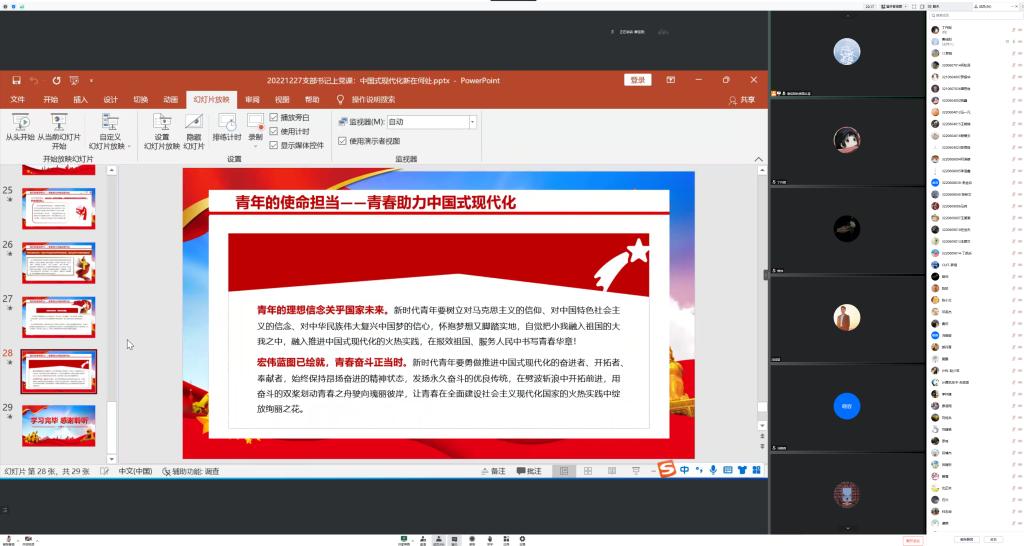Start slideshow from current slide icon

tap(59, 122)
